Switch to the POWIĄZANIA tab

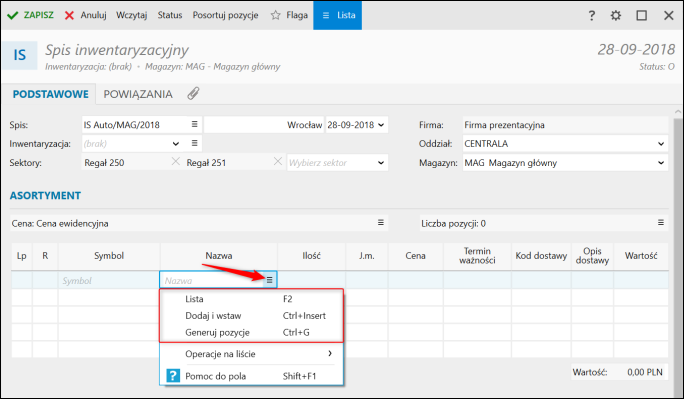tap(138, 94)
